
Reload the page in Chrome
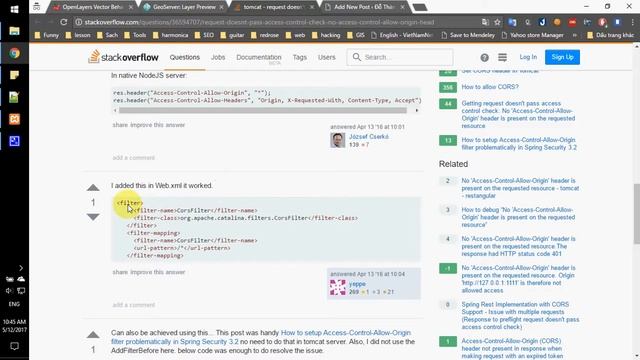pos(64,22)
